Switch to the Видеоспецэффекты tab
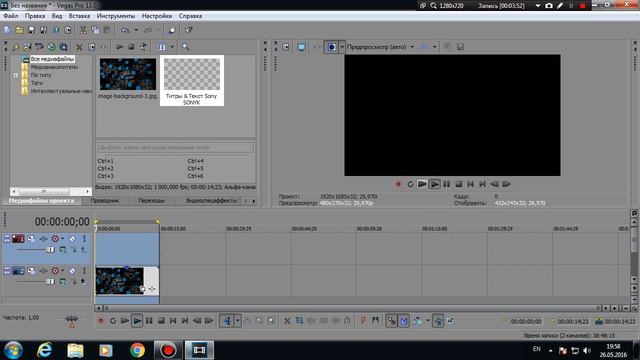The image size is (640, 360). [x=211, y=201]
